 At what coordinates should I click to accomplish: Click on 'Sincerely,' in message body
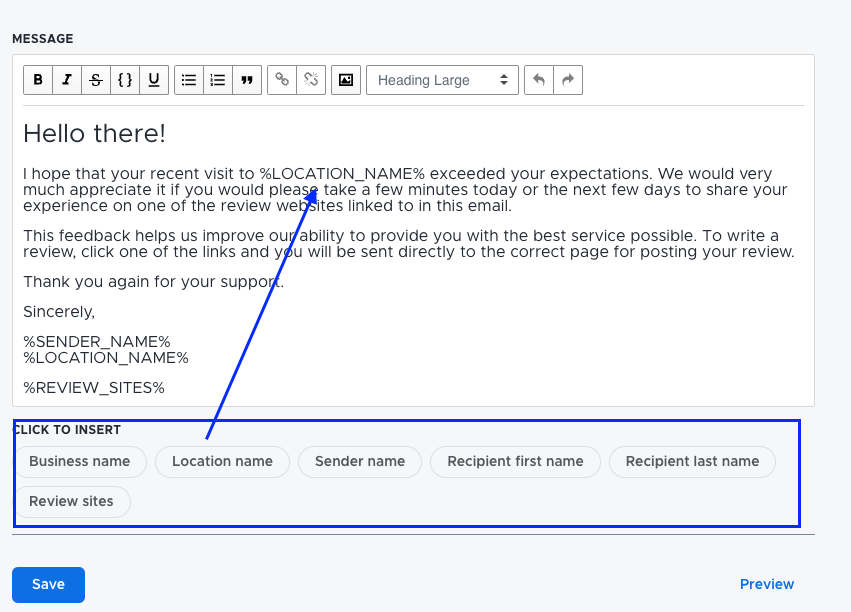pos(59,312)
